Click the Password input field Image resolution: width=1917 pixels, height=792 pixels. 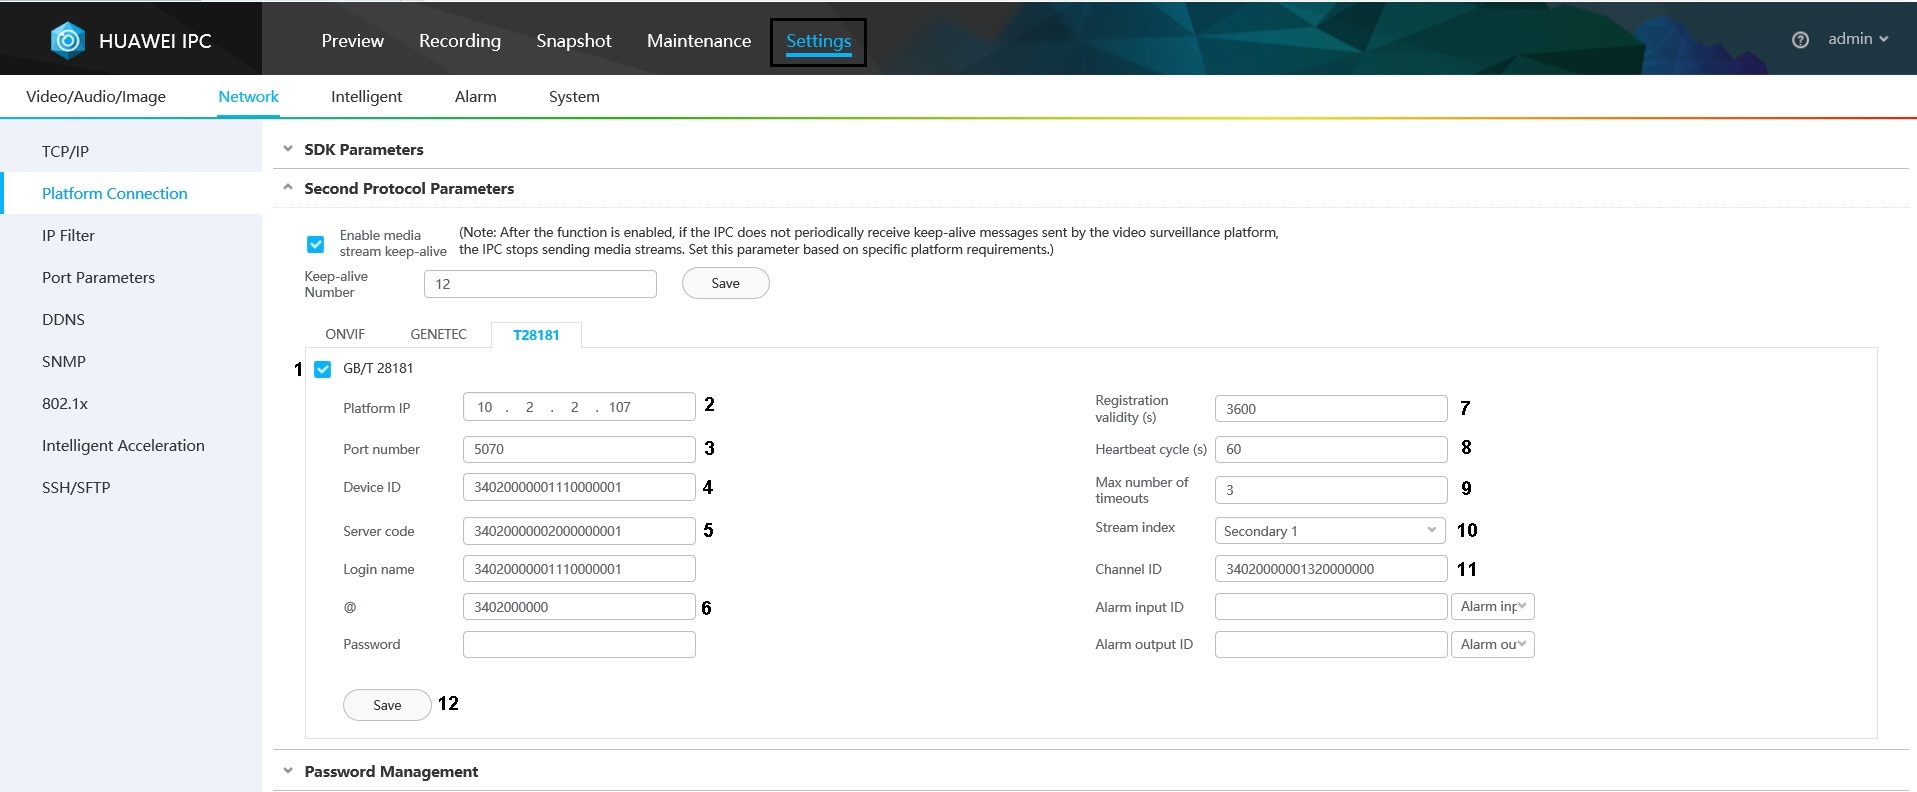pyautogui.click(x=578, y=644)
